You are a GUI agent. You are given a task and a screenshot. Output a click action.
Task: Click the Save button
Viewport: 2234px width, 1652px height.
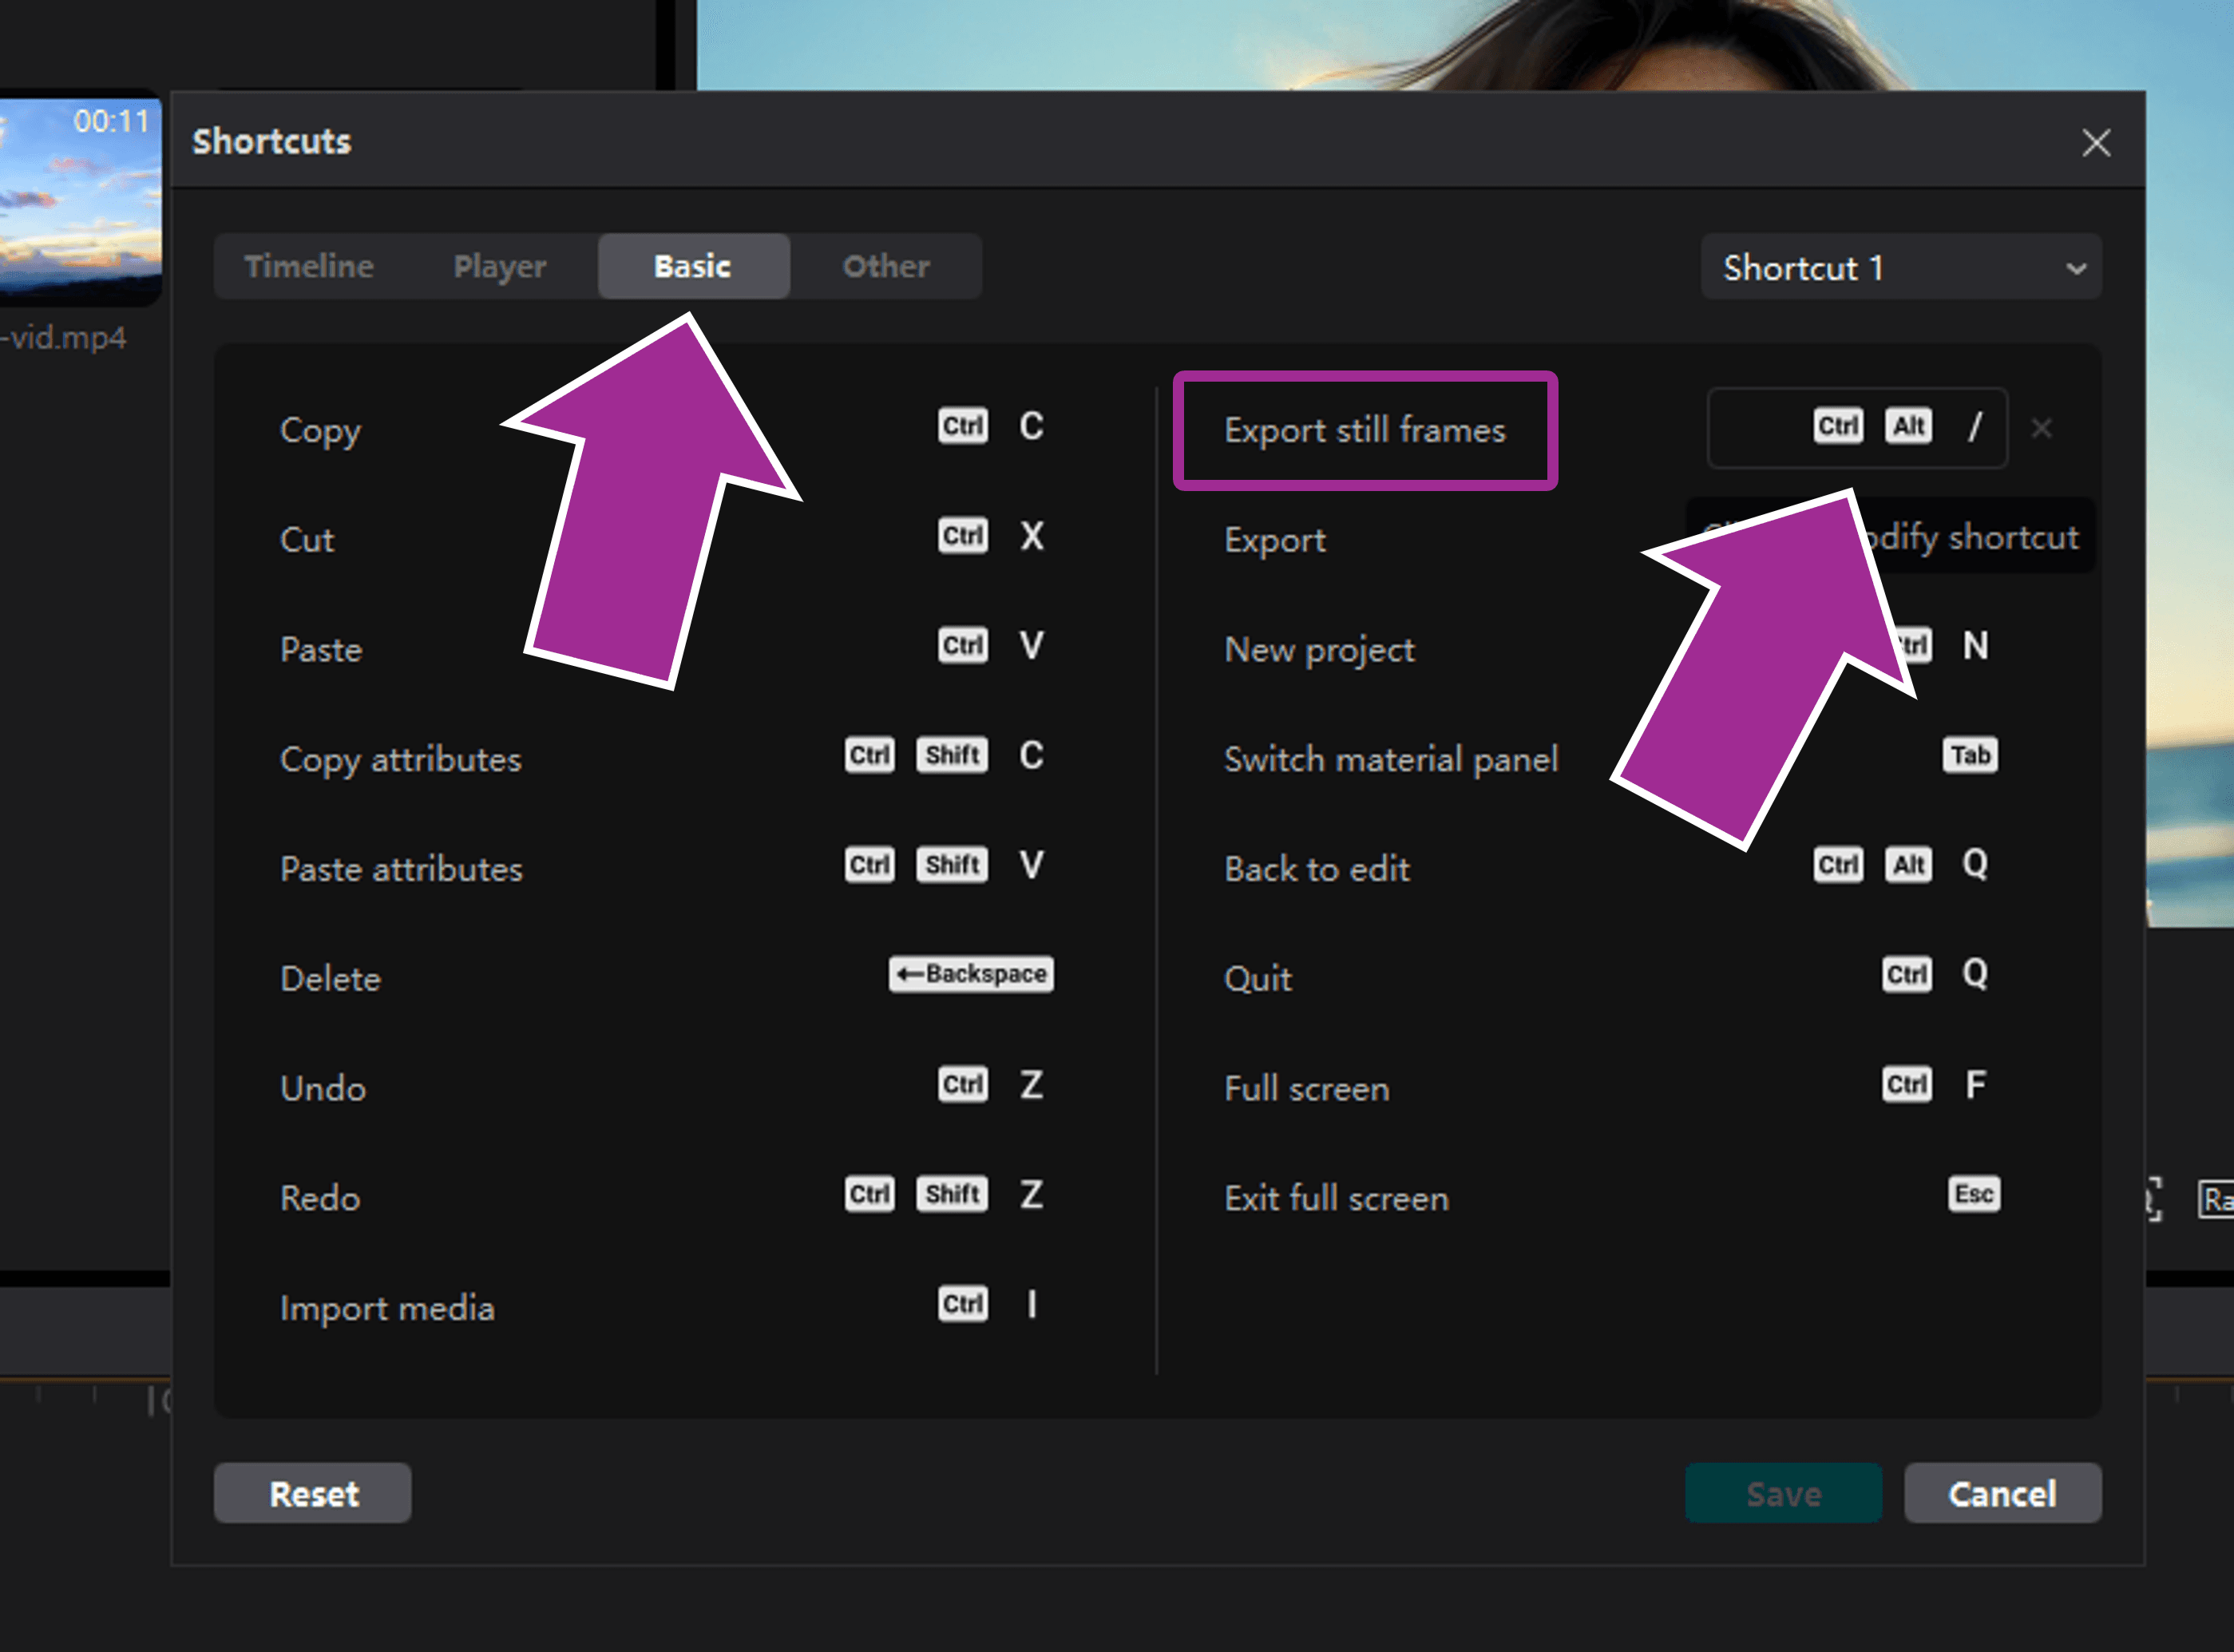1783,1493
